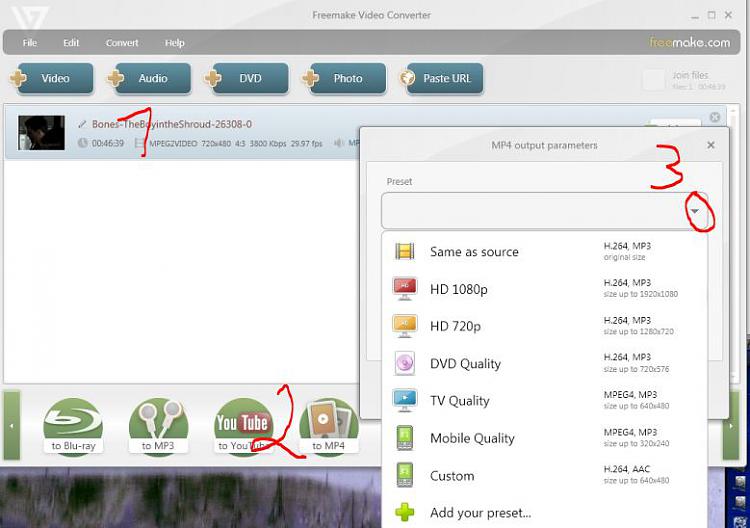The width and height of the screenshot is (750, 528).
Task: Click the Preset combo box field
Action: (544, 211)
